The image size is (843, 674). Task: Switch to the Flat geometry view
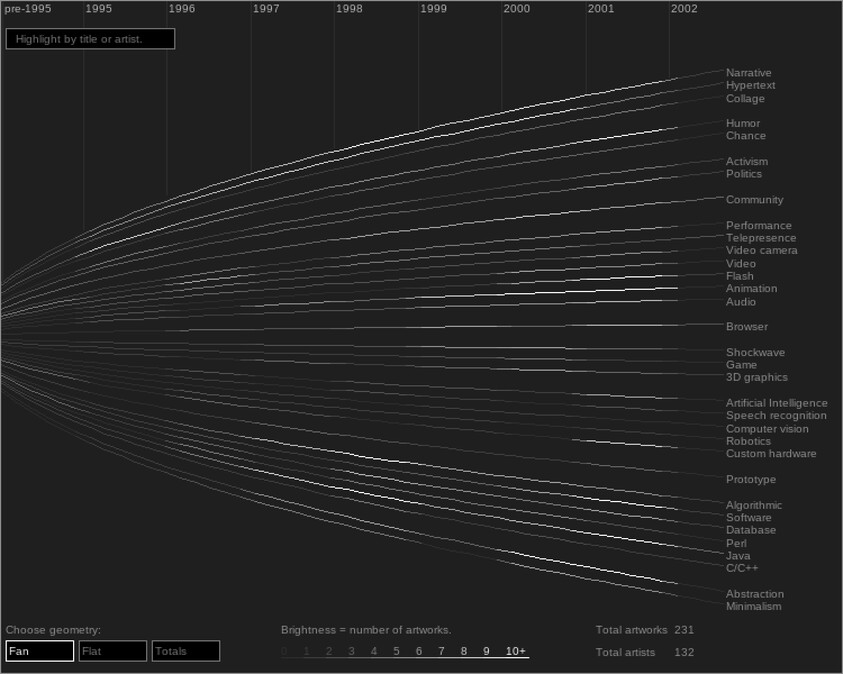click(x=112, y=651)
